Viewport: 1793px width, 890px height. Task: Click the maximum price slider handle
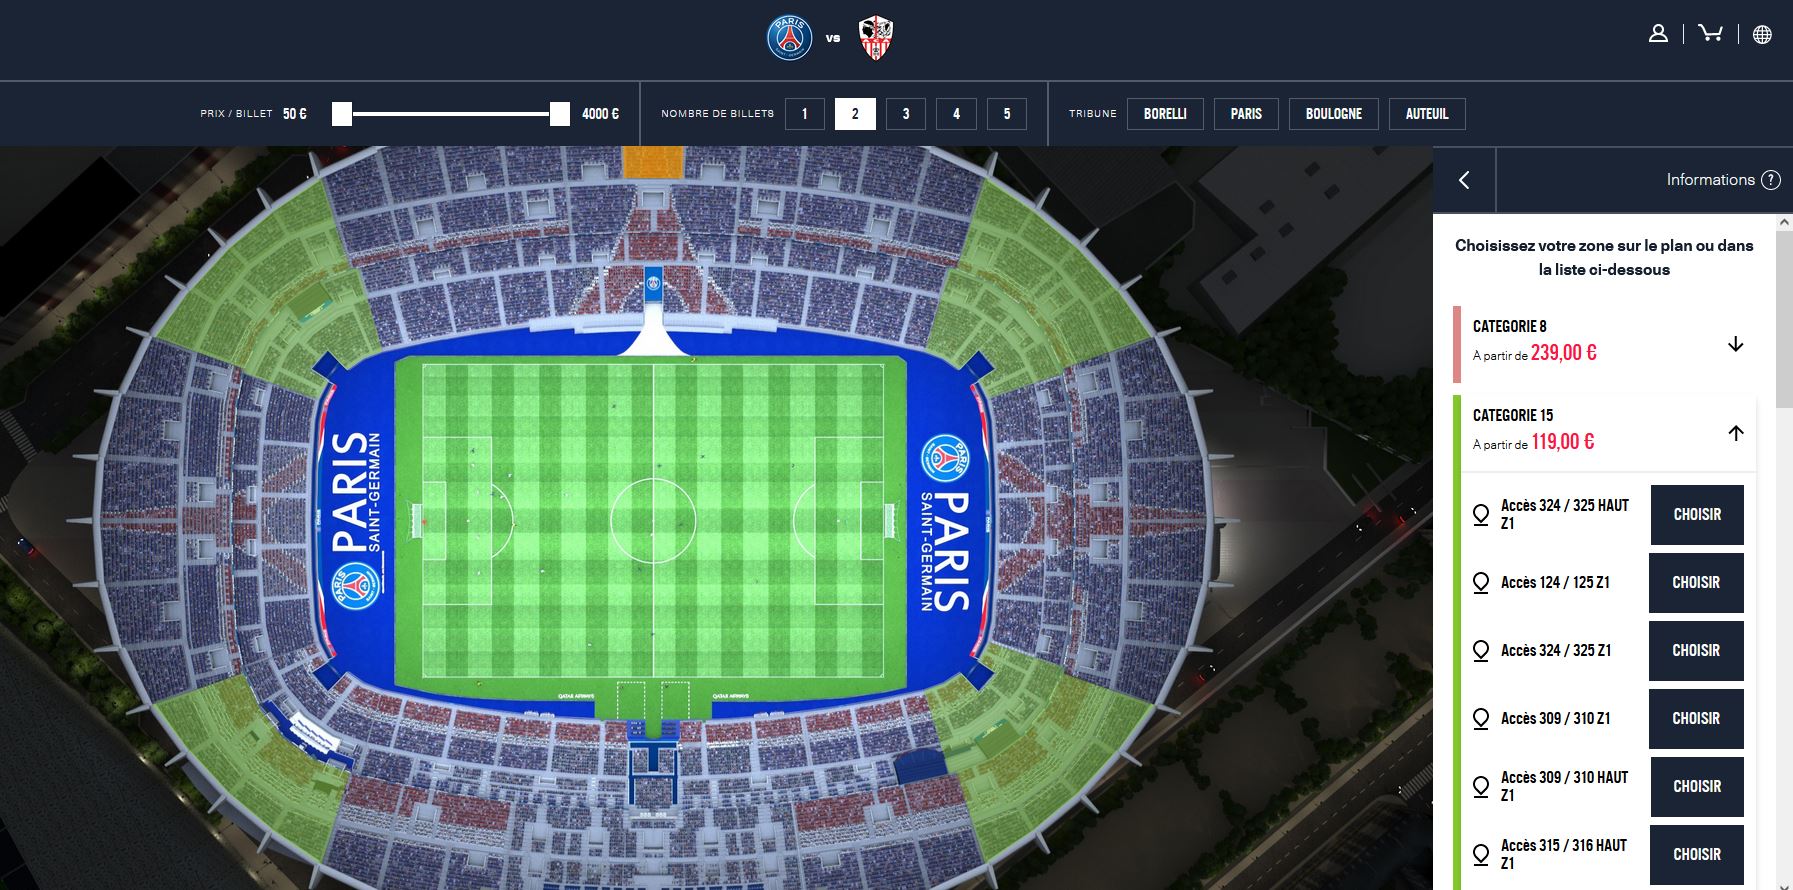(x=560, y=114)
